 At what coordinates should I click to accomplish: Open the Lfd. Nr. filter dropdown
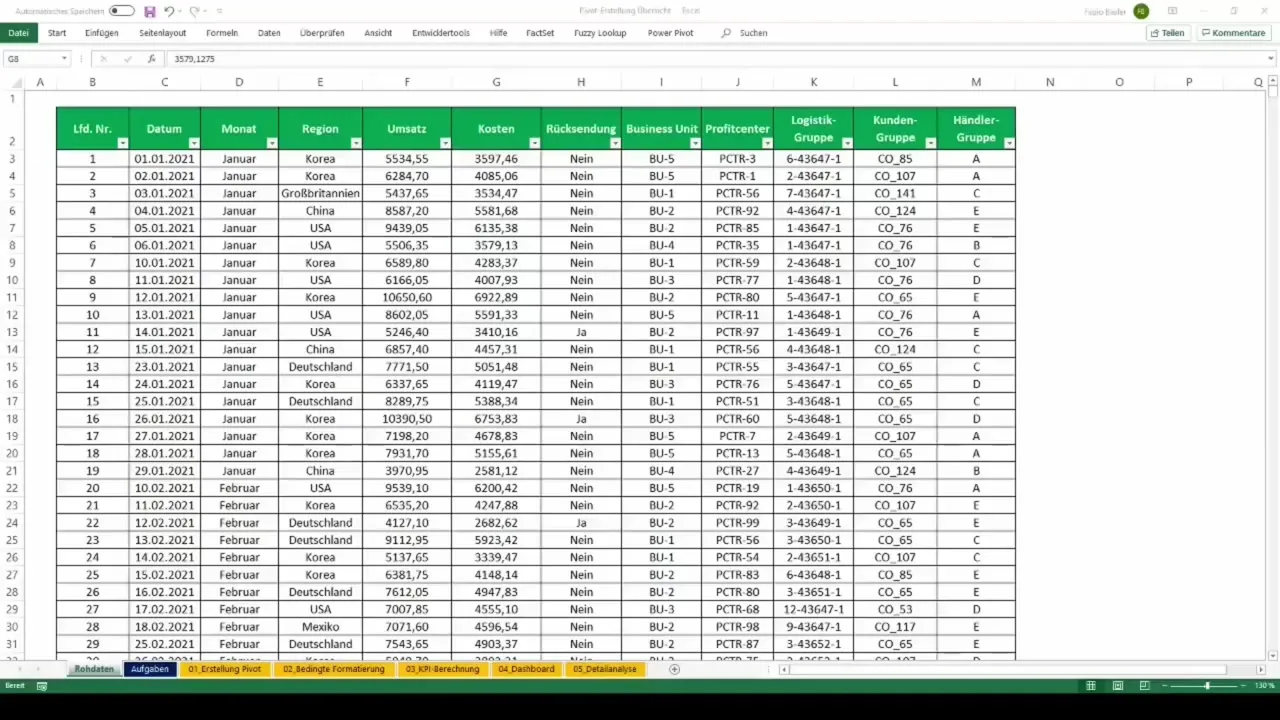click(123, 143)
